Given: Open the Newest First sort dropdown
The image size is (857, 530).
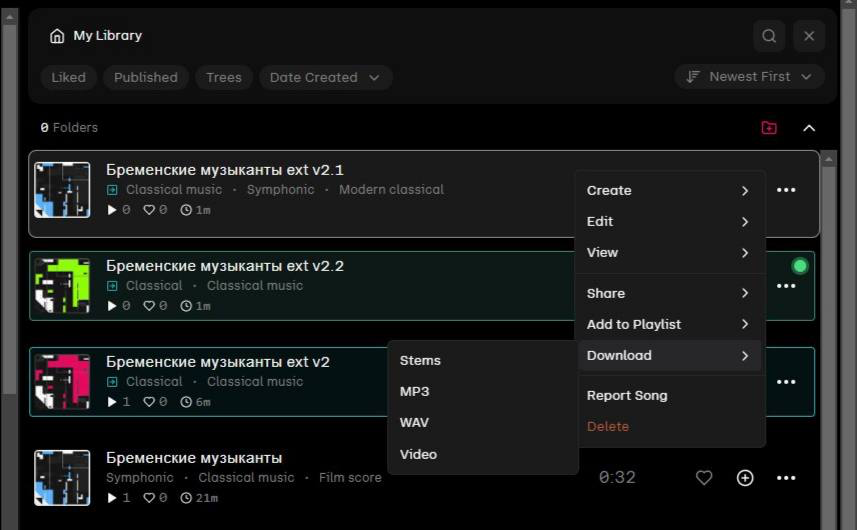Looking at the screenshot, I should 749,77.
